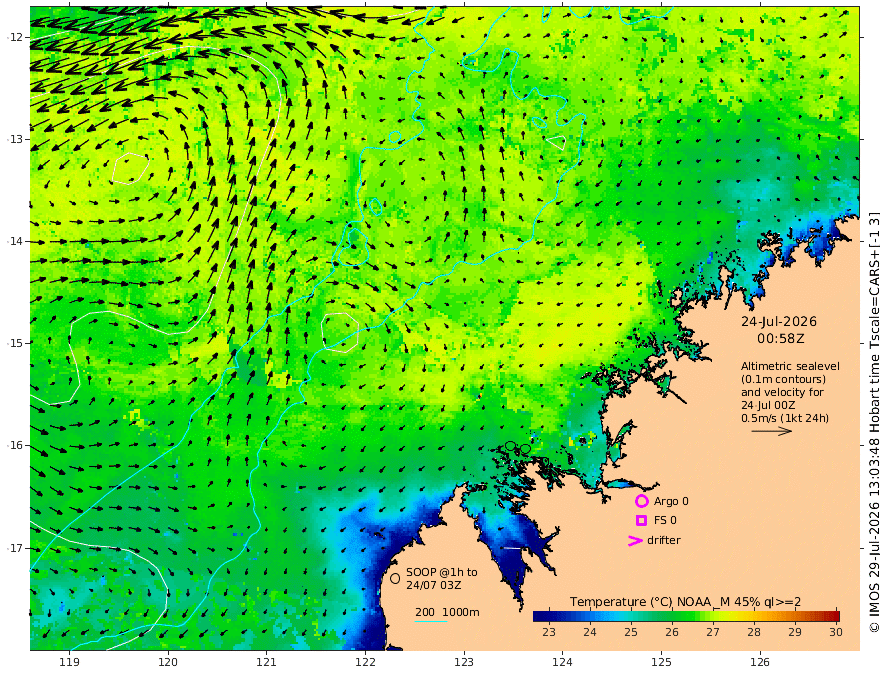This screenshot has width=880, height=680.
Task: Click the magenta Argo circle legend symbol
Action: [x=641, y=501]
